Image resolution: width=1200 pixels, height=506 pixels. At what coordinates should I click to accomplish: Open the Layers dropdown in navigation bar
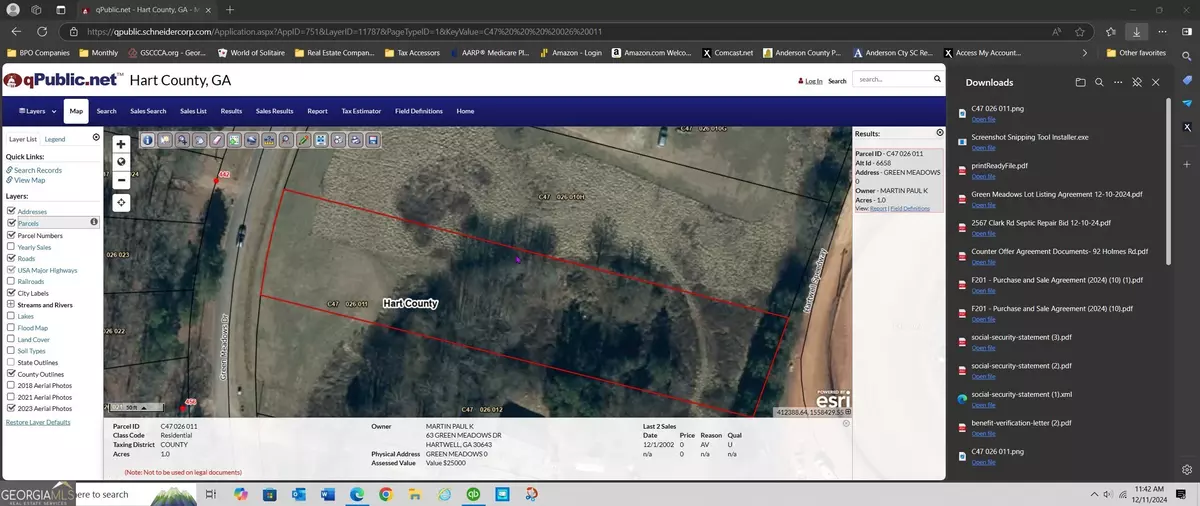click(36, 111)
